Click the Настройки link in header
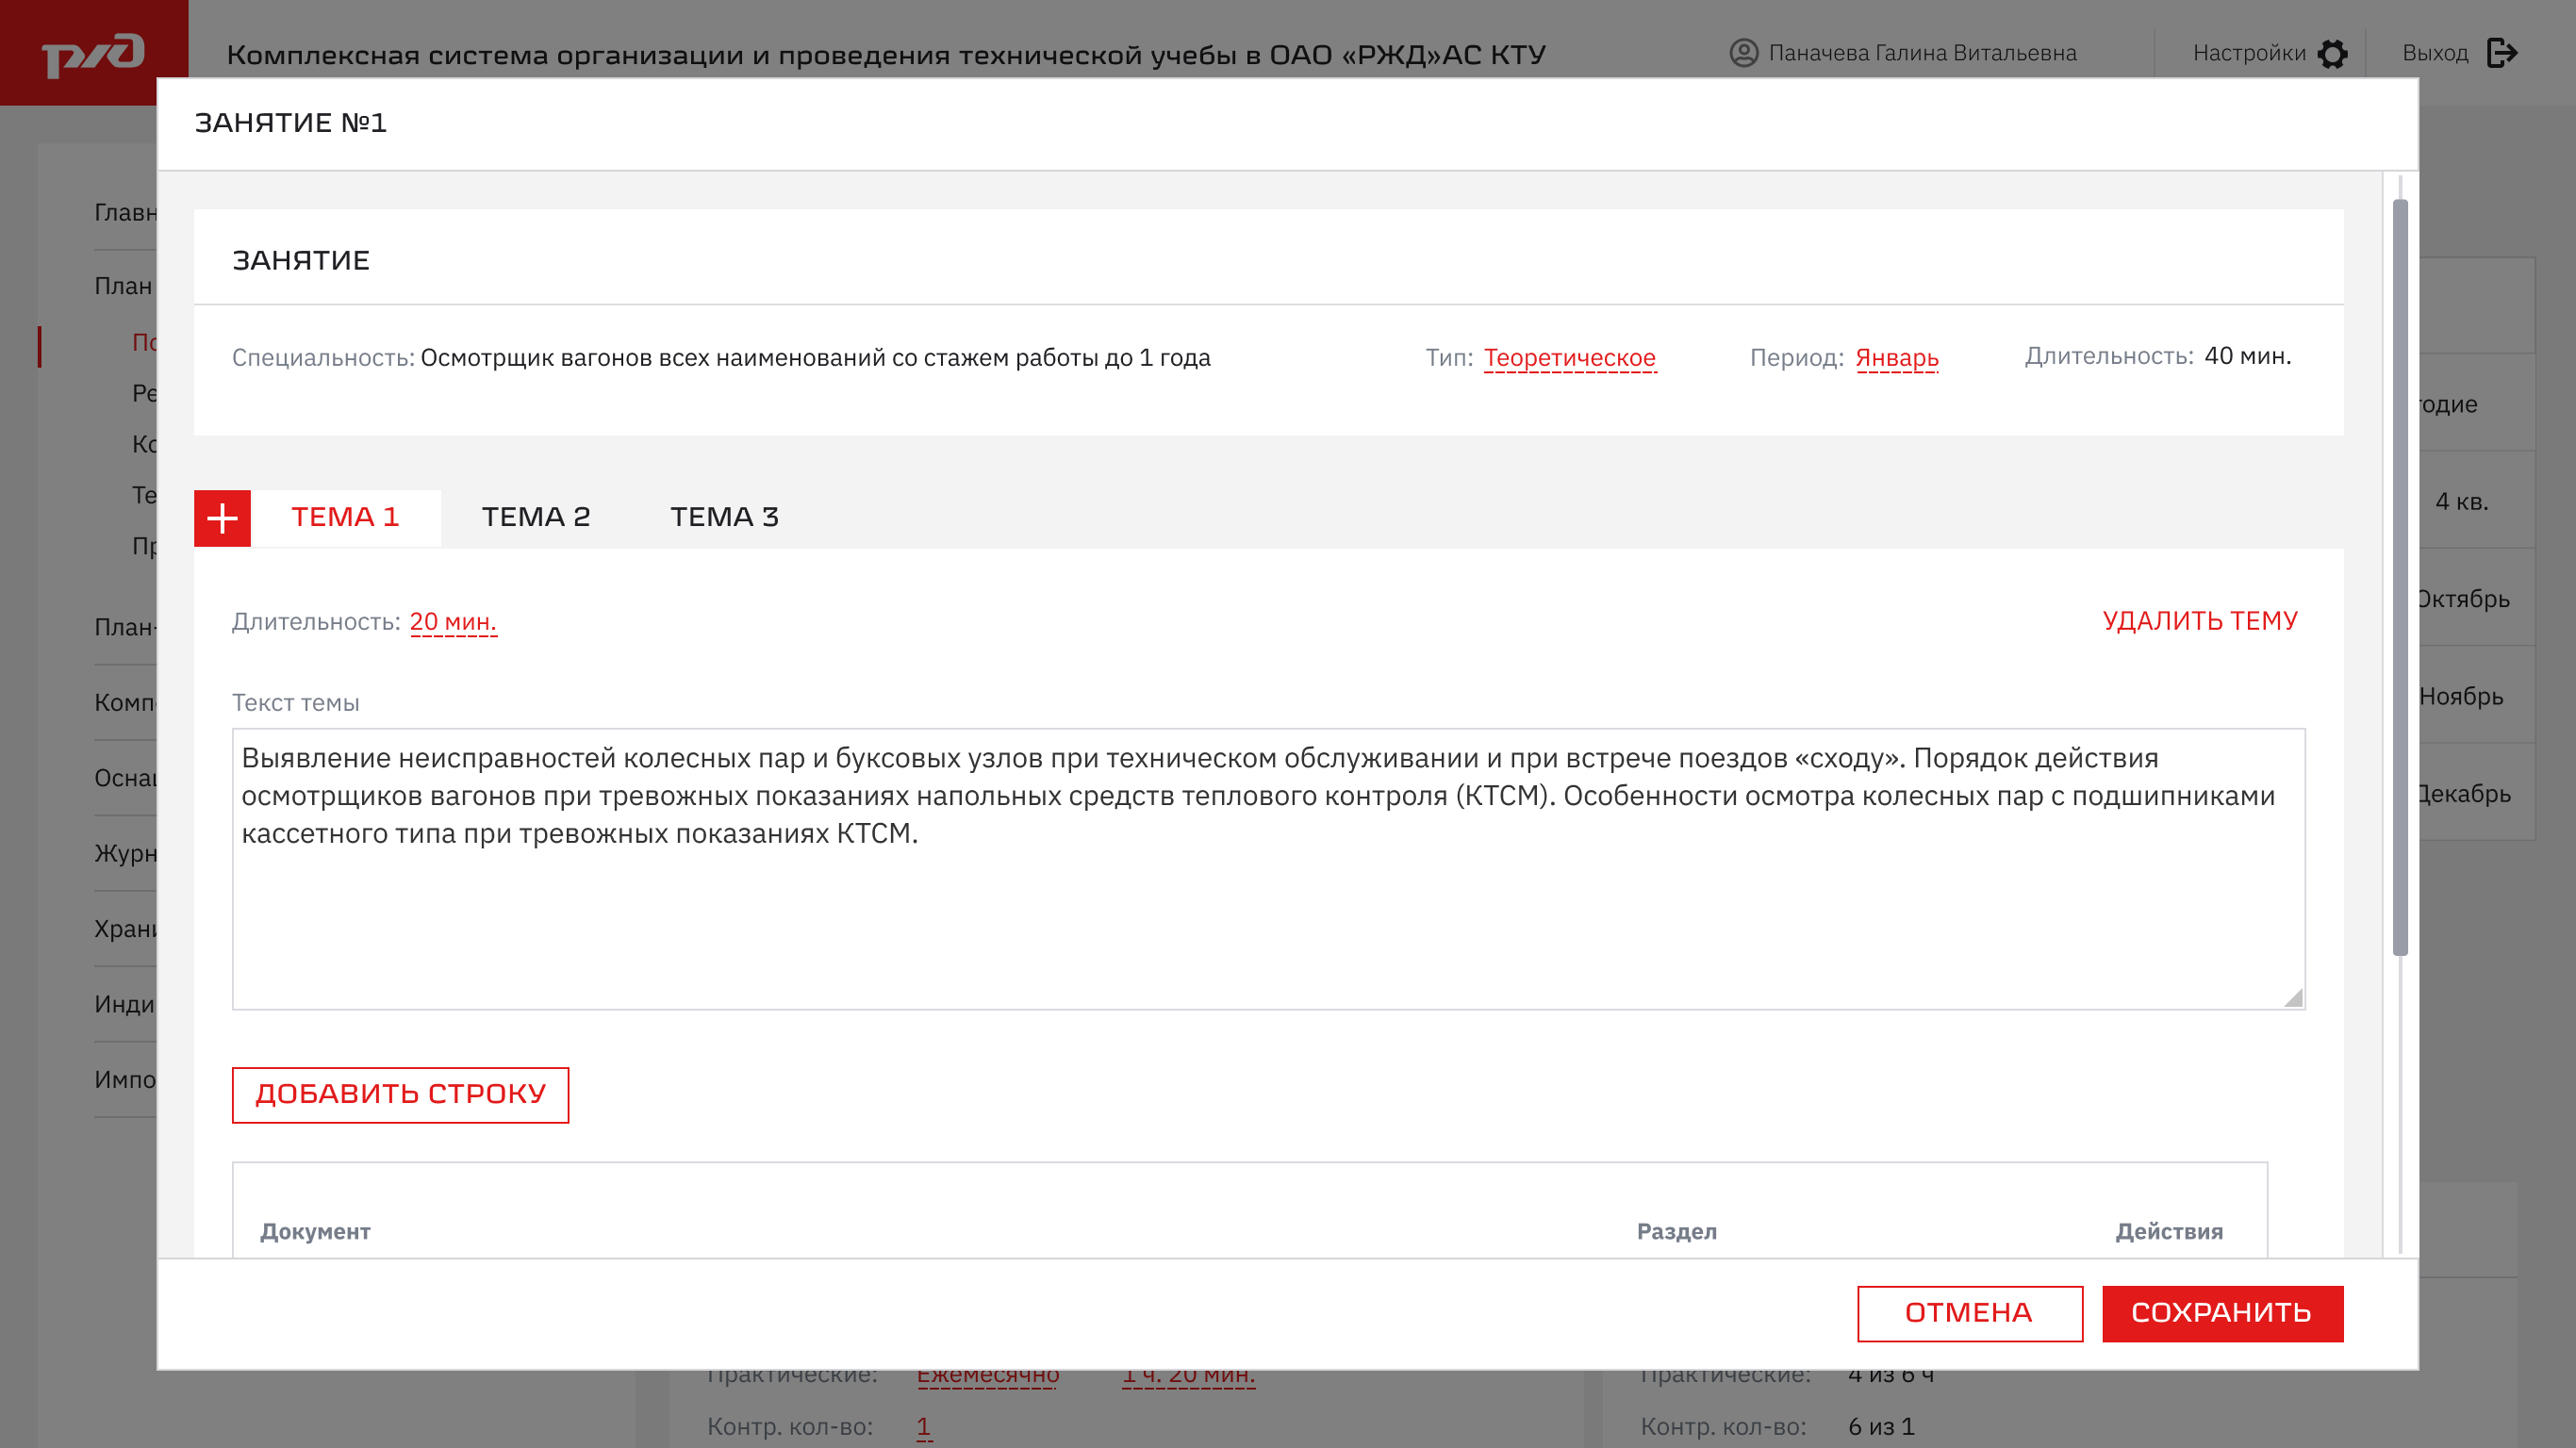 click(x=2248, y=53)
